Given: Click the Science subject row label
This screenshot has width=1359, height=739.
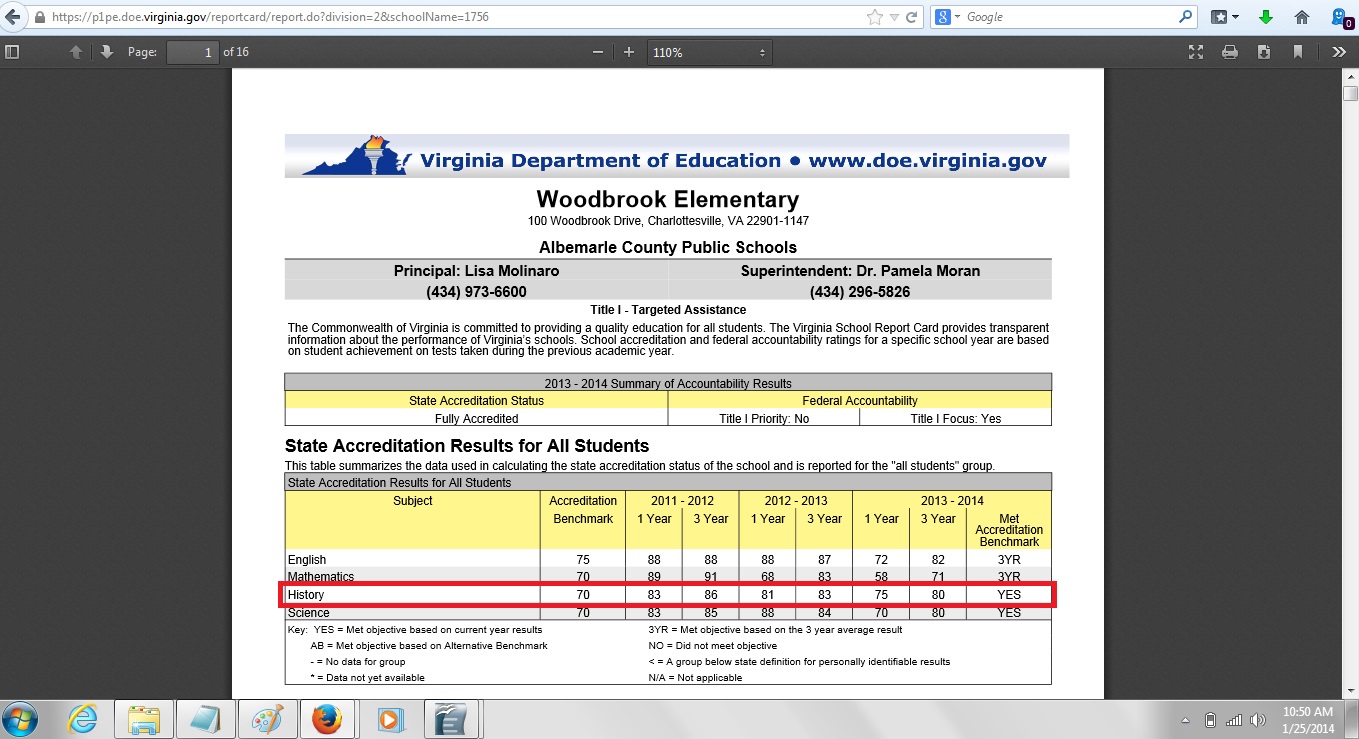Looking at the screenshot, I should [x=308, y=612].
